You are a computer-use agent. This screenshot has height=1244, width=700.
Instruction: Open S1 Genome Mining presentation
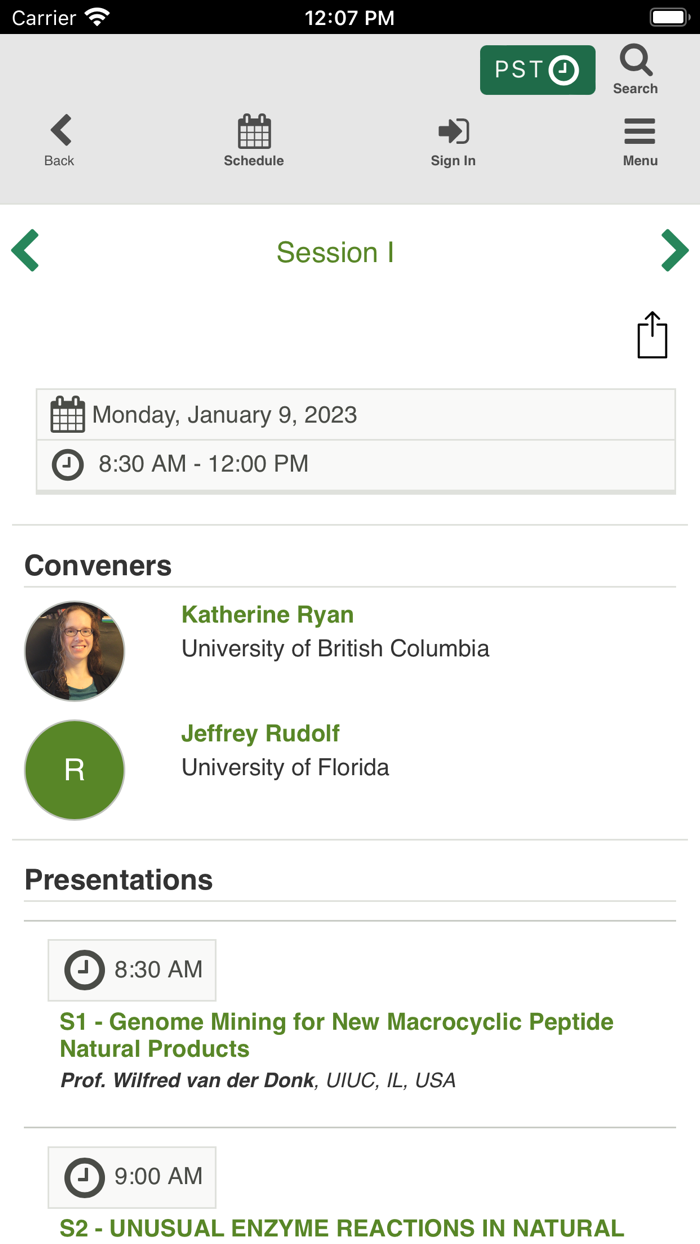tap(336, 1035)
